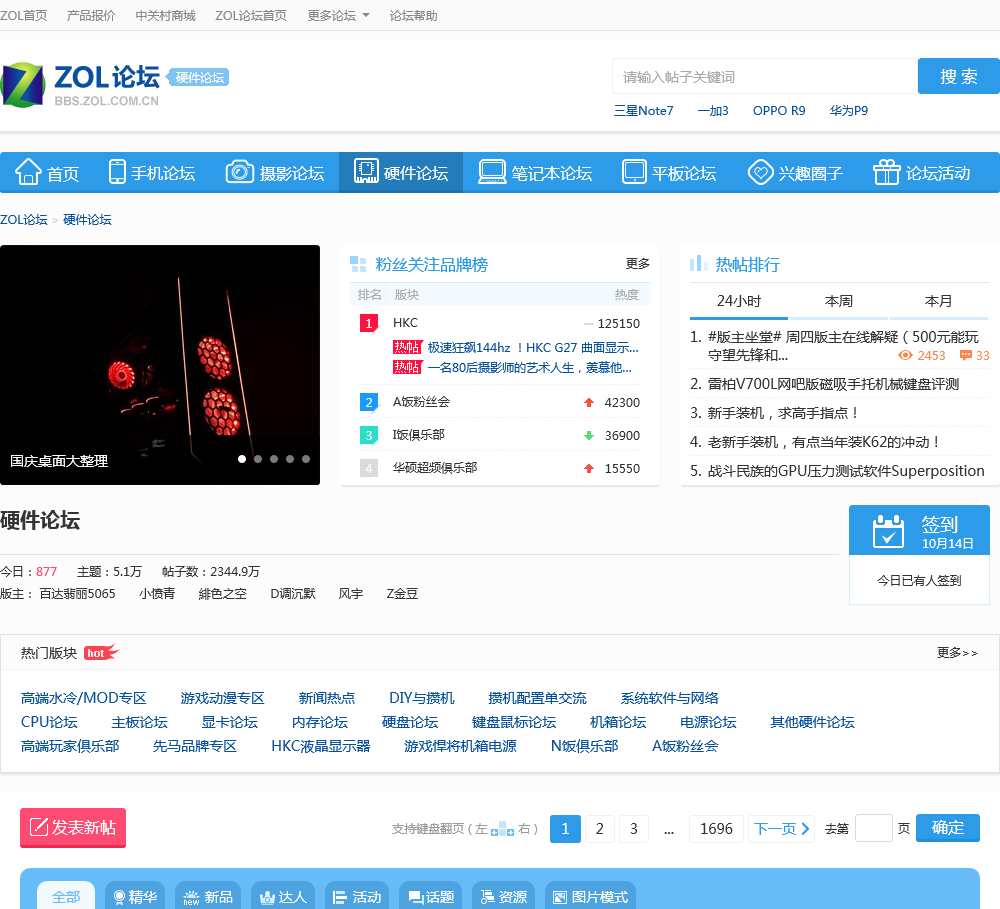Click the 粉丝关注品牌榜 grid icon
This screenshot has width=1000, height=909.
click(x=358, y=263)
